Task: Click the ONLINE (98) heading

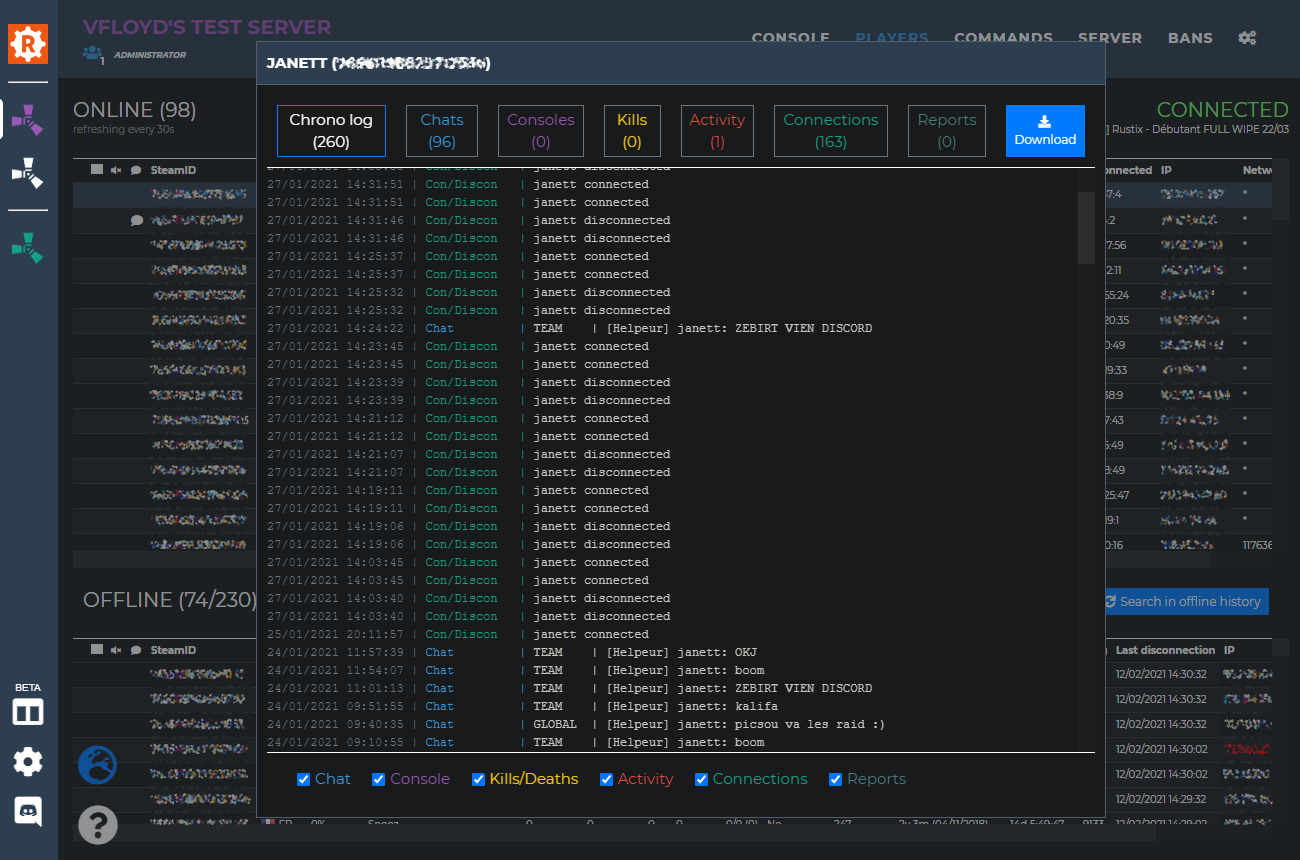Action: [x=135, y=109]
